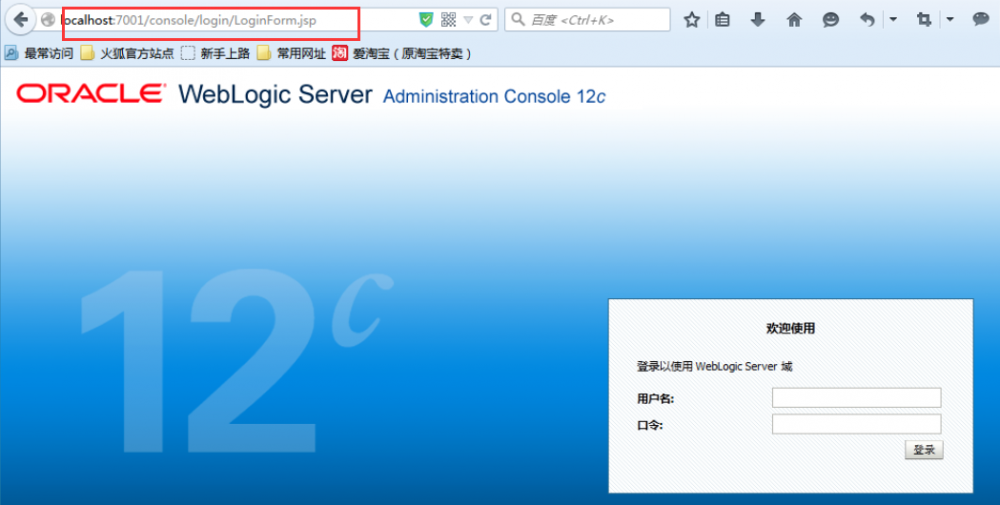Click the 欢迎使用 heading text

790,328
